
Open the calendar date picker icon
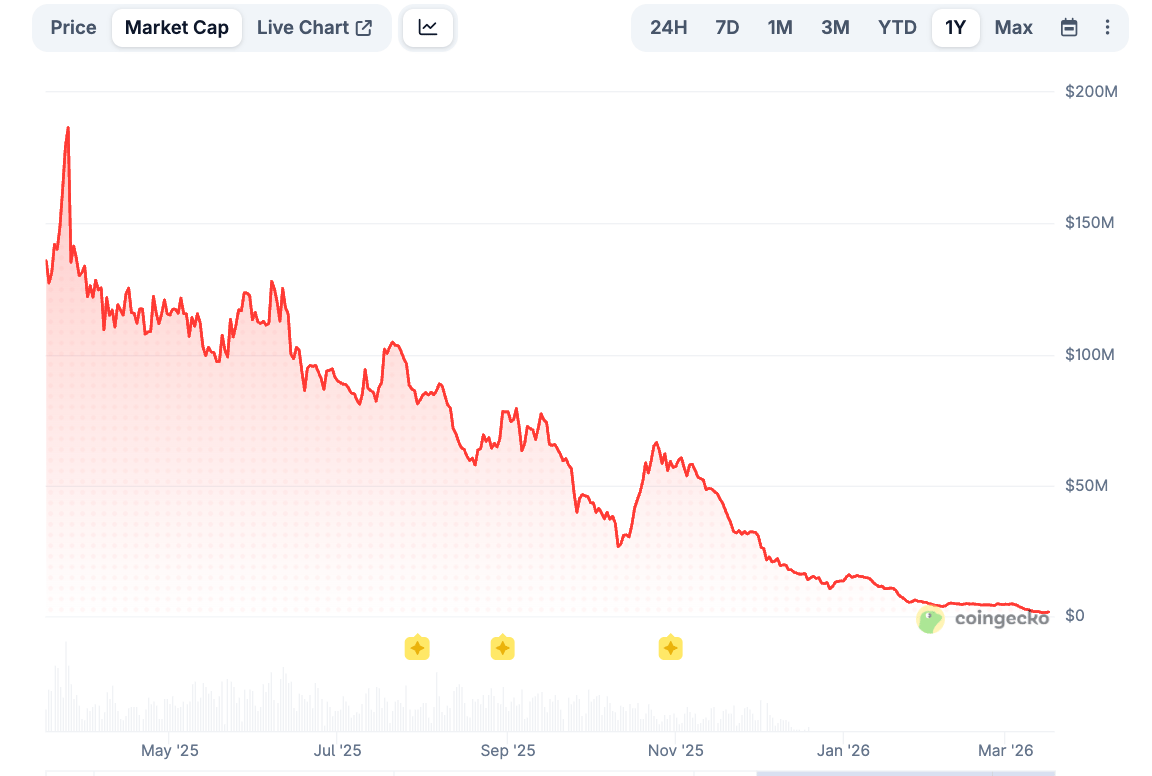pos(1069,28)
